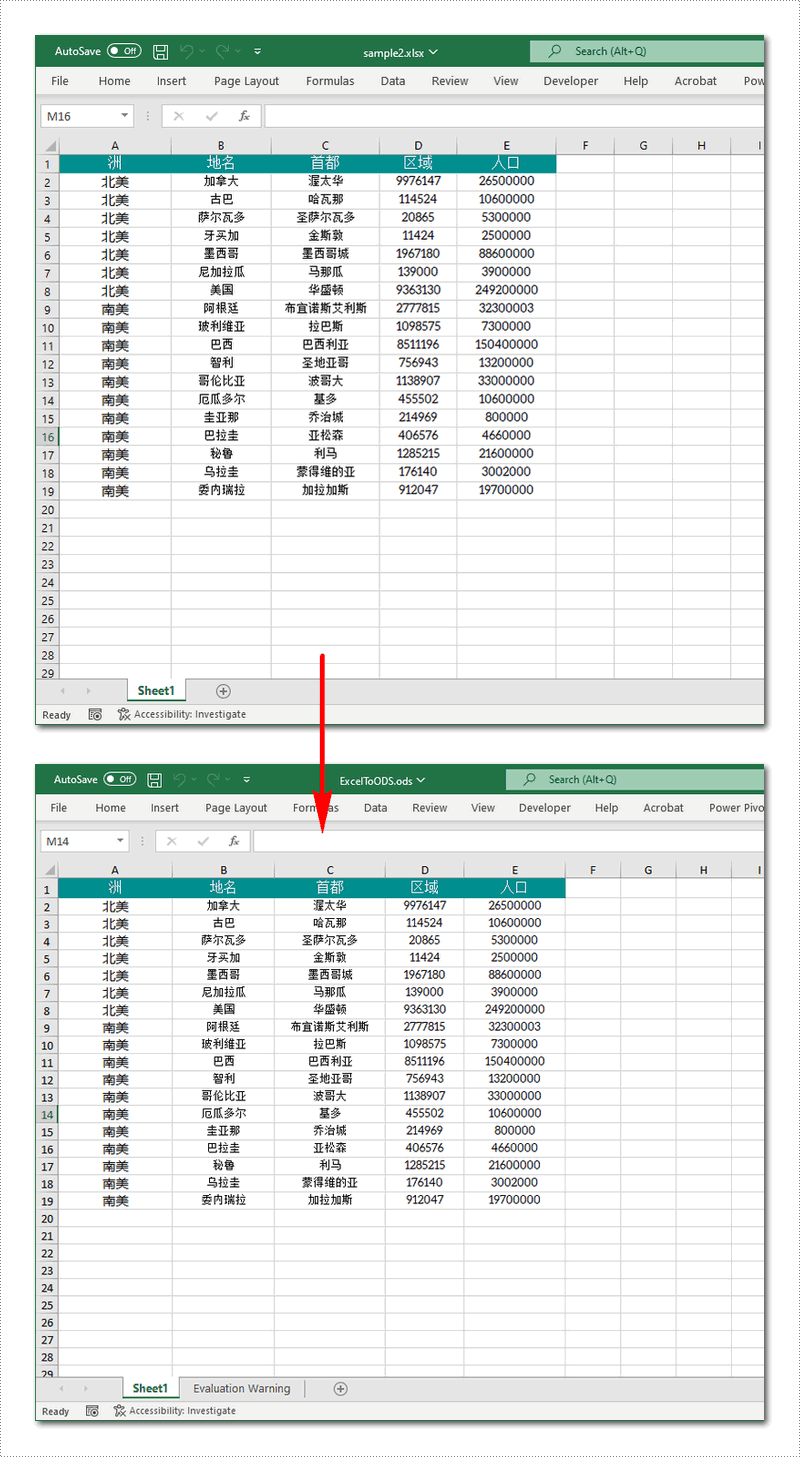Click Save icon in ExcelToODS.ods window
The height and width of the screenshot is (1457, 800).
coord(155,779)
